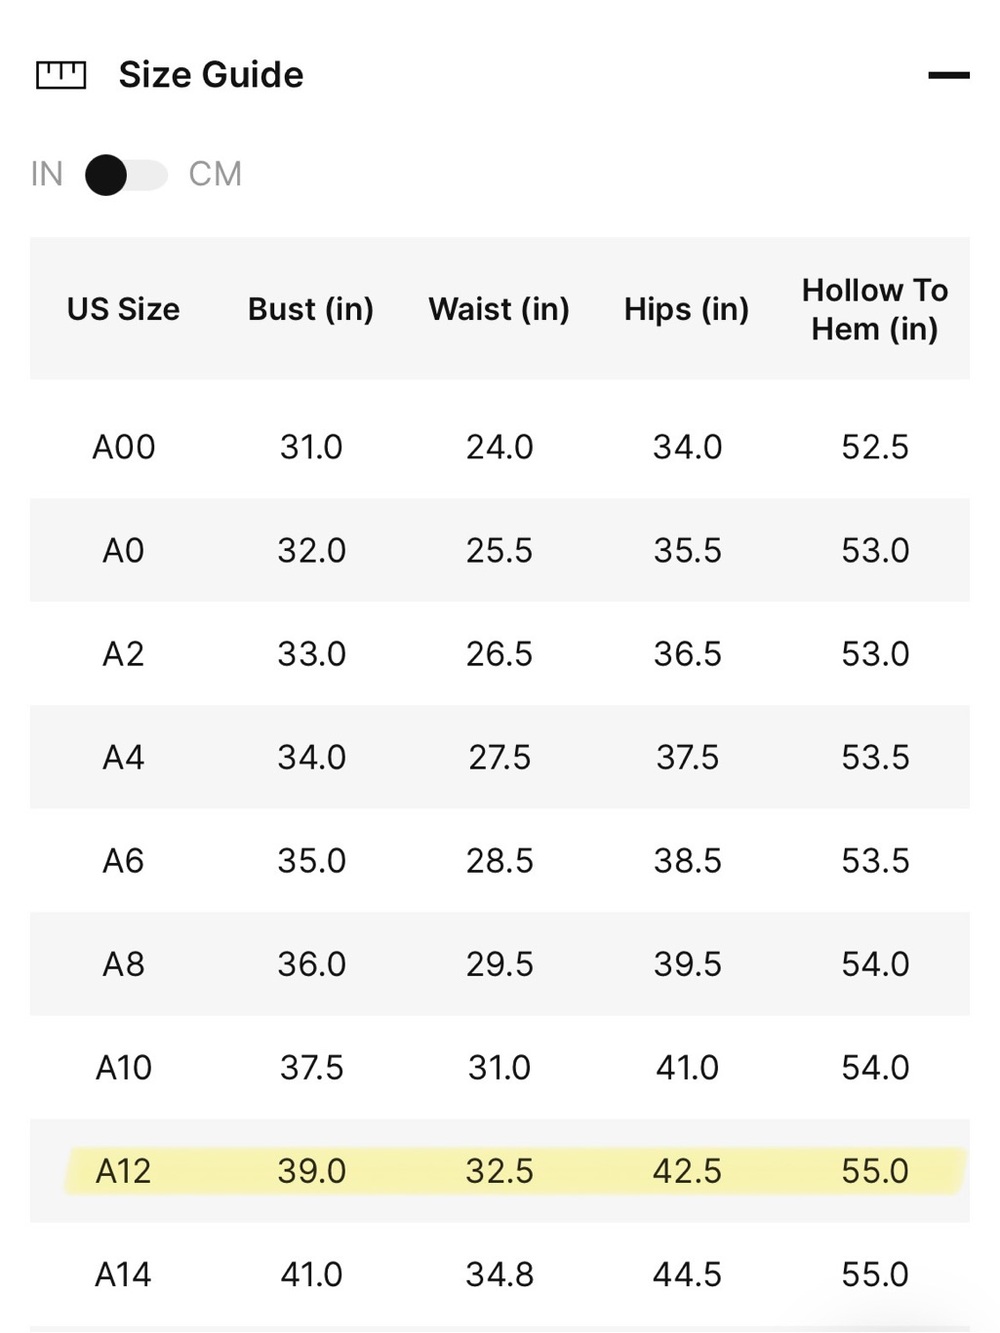
Task: Select the A6 size row
Action: (500, 861)
